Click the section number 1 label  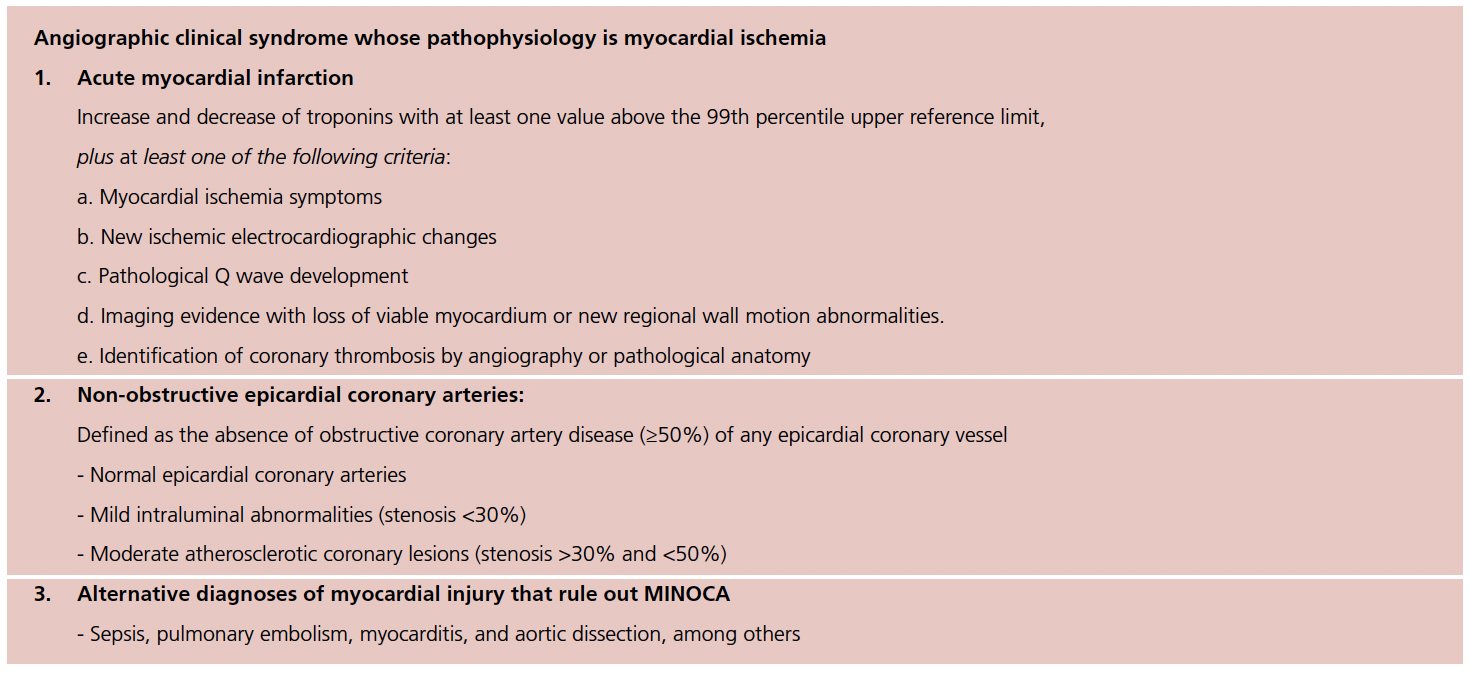coord(43,78)
